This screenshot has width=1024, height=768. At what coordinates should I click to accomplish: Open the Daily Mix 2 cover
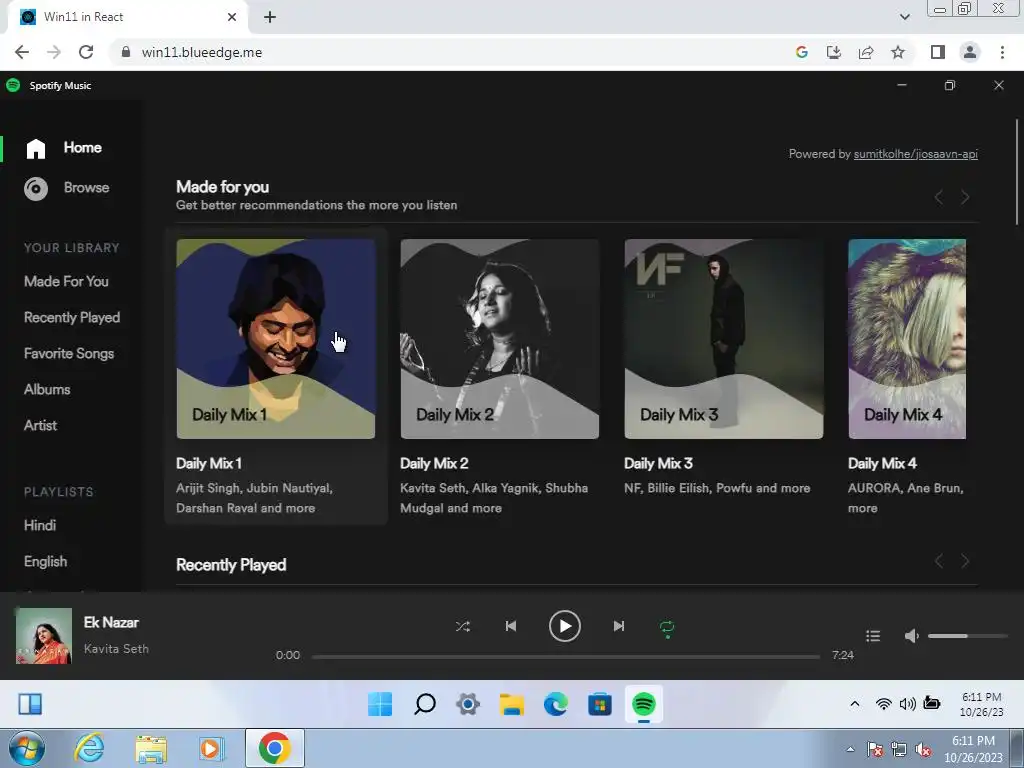point(500,339)
